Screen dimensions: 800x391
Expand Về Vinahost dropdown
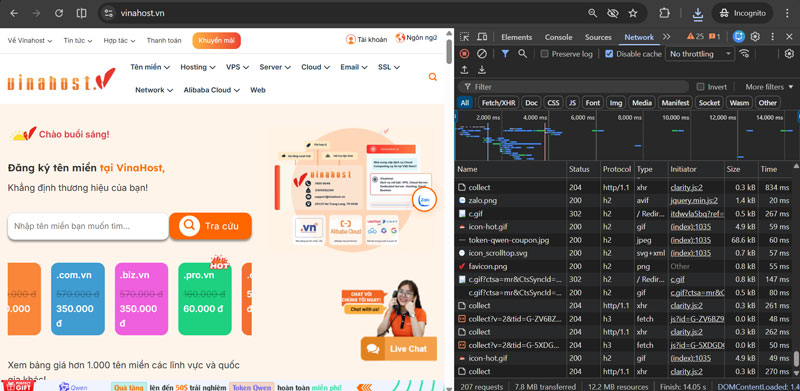[x=30, y=40]
